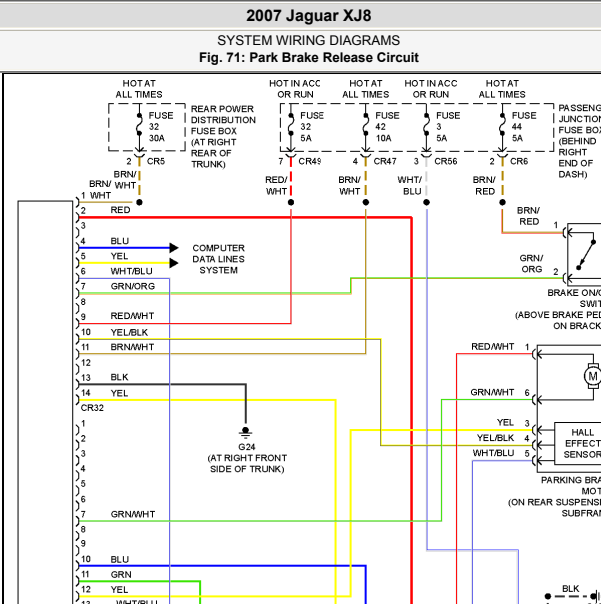Select the "FUSE 42 10A" label
The height and width of the screenshot is (604, 601).
click(x=387, y=127)
